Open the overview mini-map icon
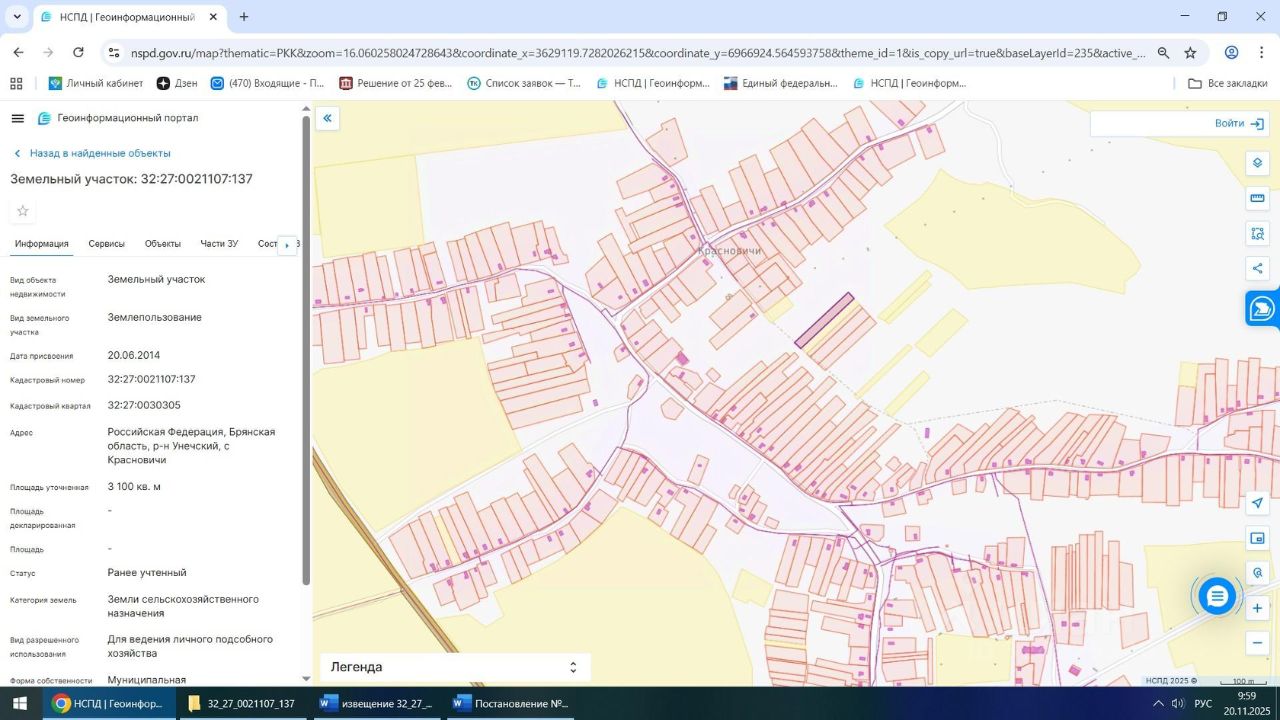This screenshot has height=720, width=1280. [1257, 538]
